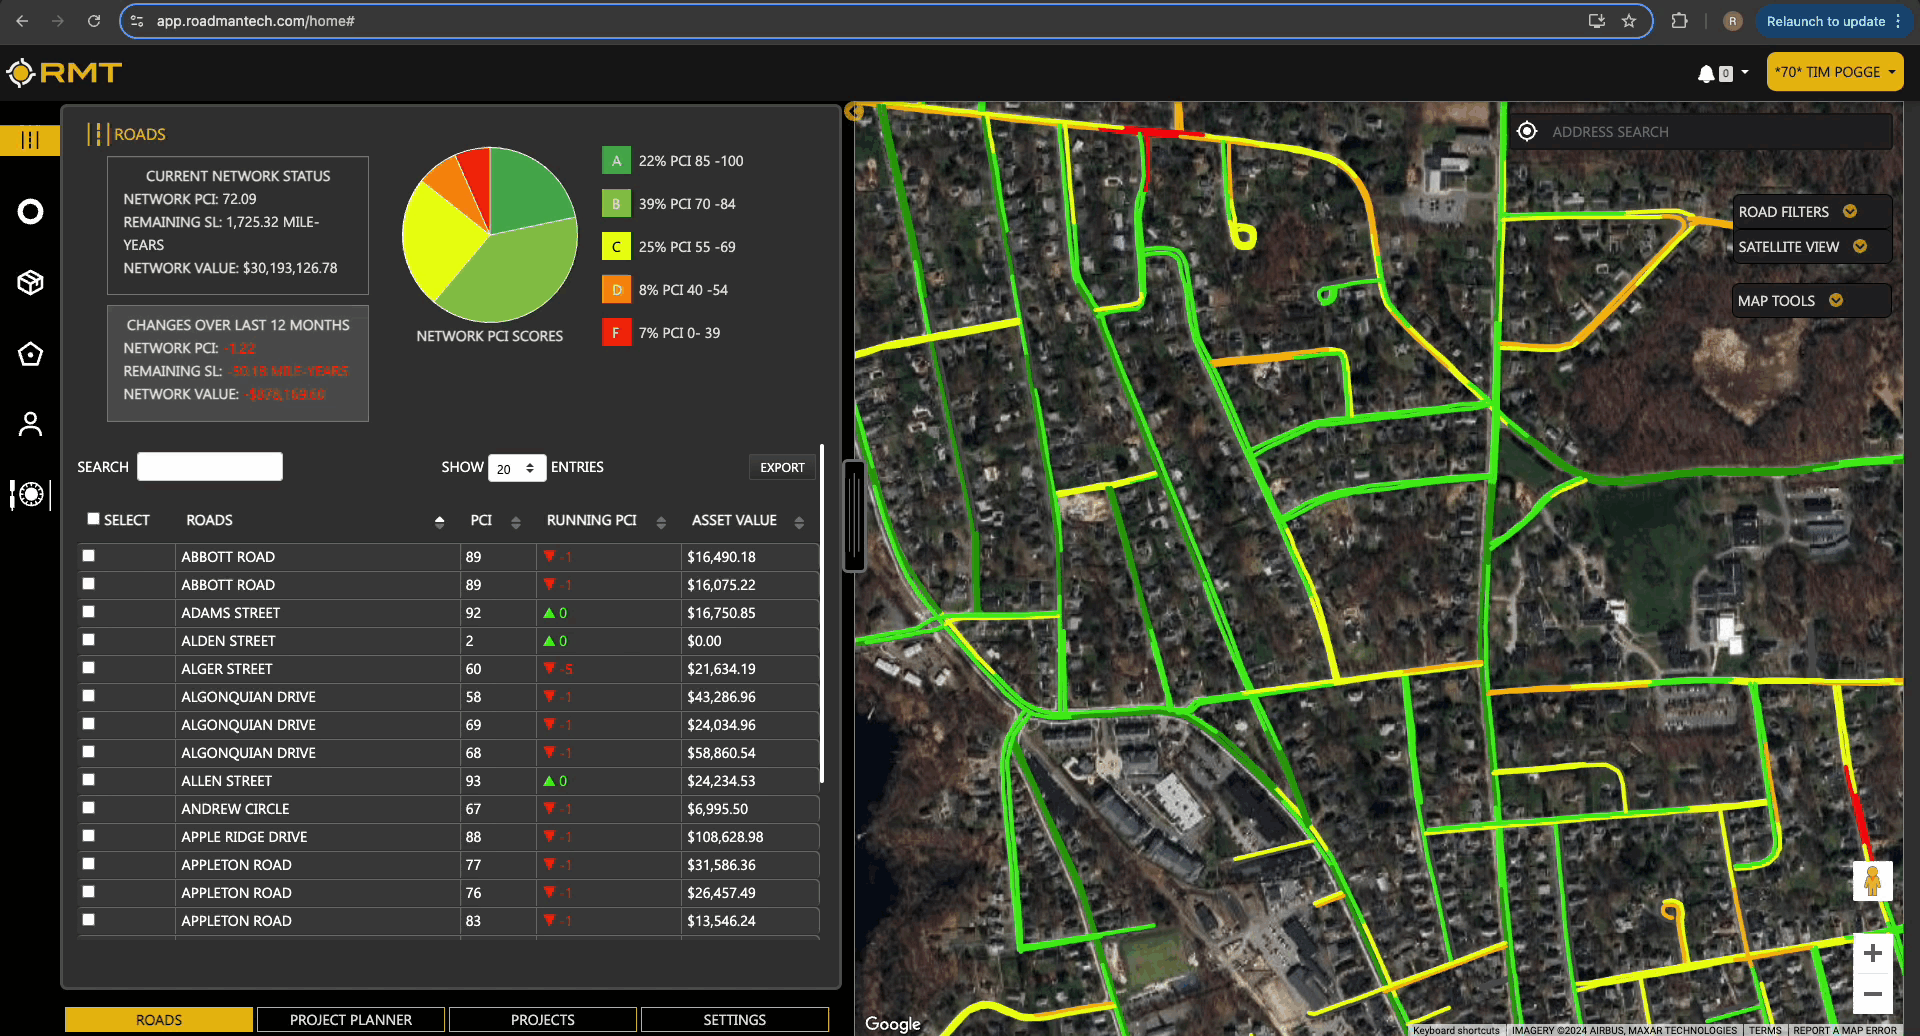Viewport: 1920px width, 1036px height.
Task: Click the circle icon in left sidebar
Action: tap(30, 212)
